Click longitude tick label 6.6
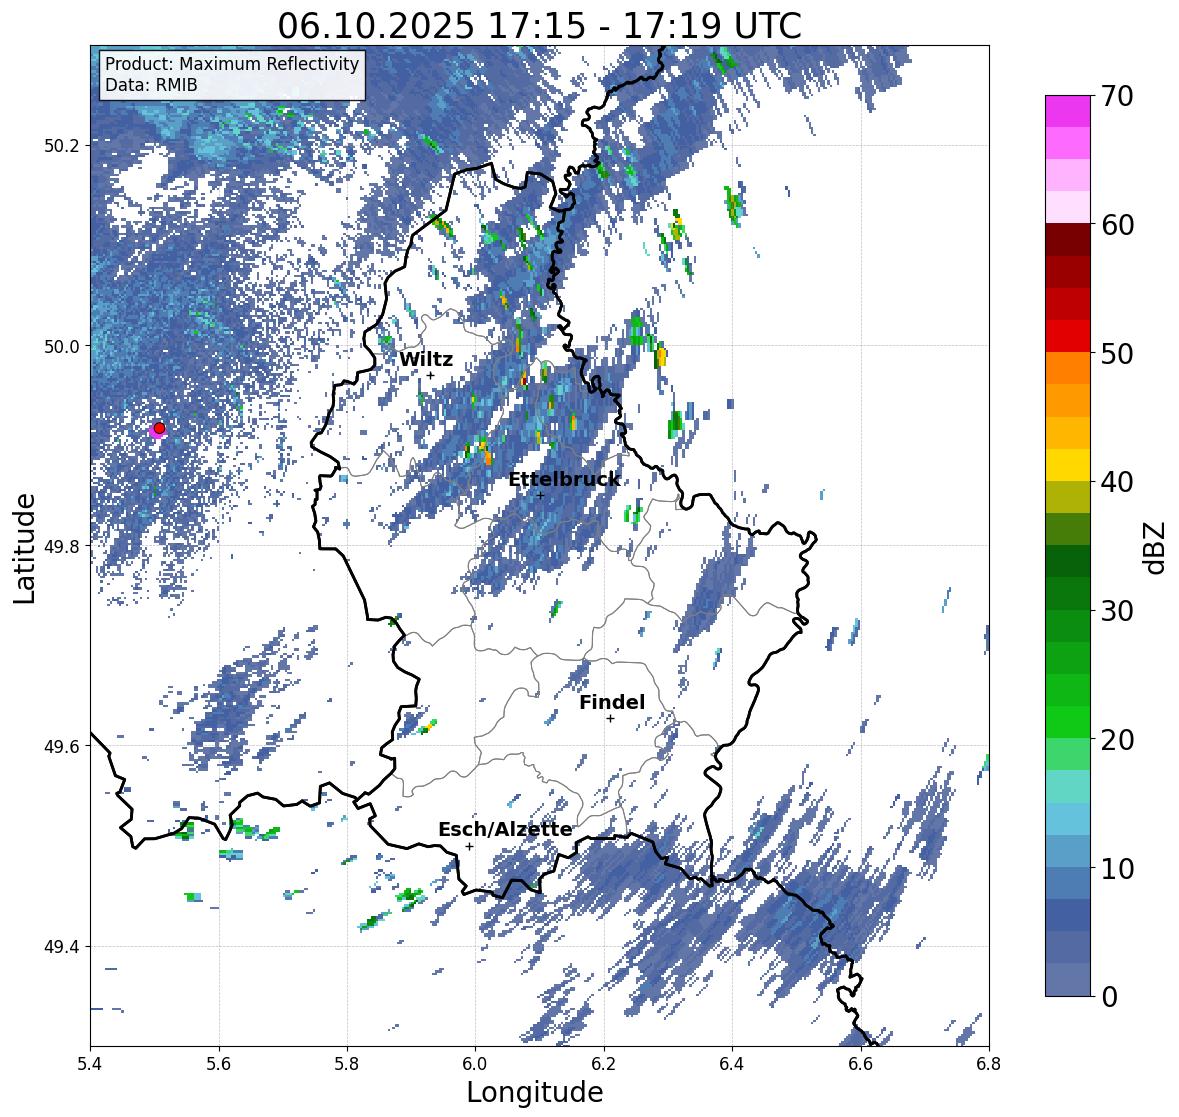1179x1117 pixels. [x=861, y=1063]
